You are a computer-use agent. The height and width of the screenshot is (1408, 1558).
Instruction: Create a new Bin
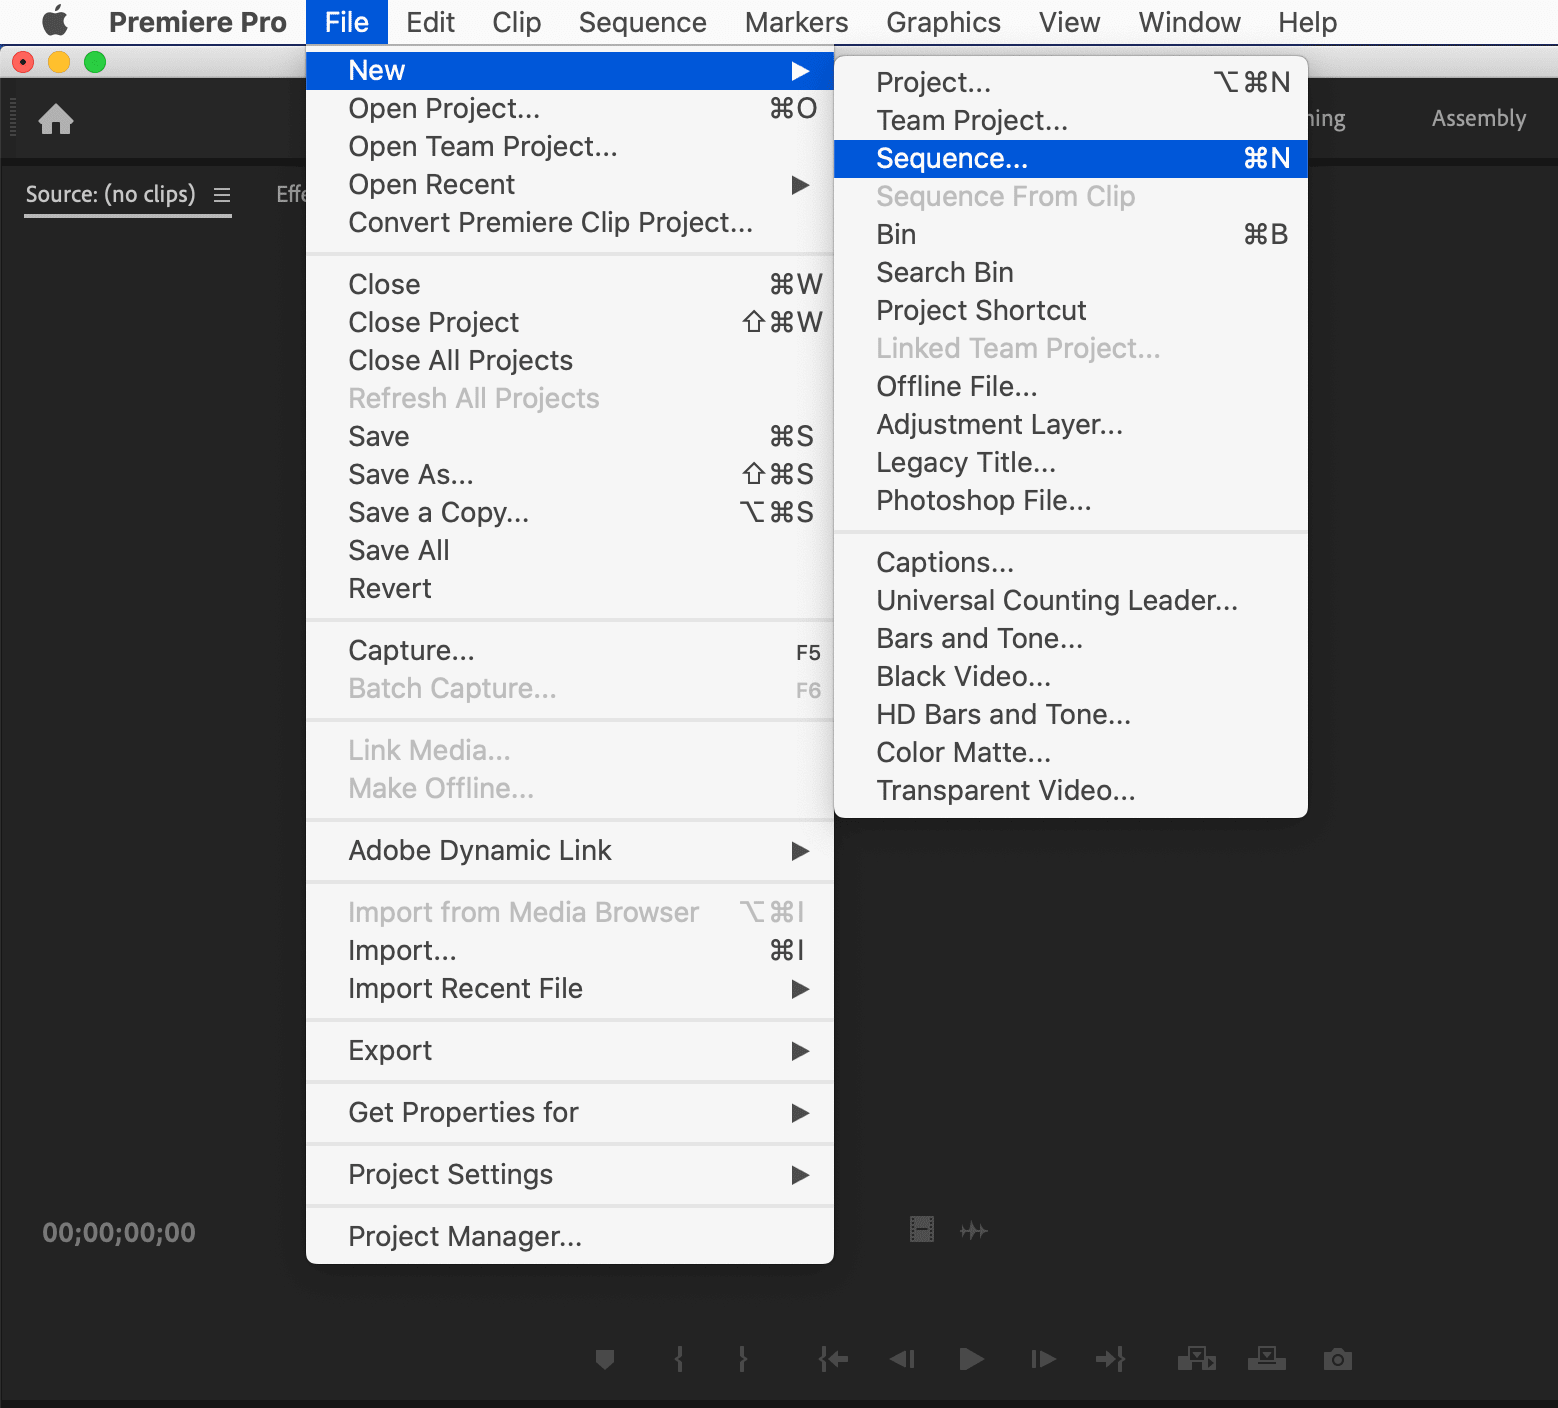pyautogui.click(x=1071, y=235)
